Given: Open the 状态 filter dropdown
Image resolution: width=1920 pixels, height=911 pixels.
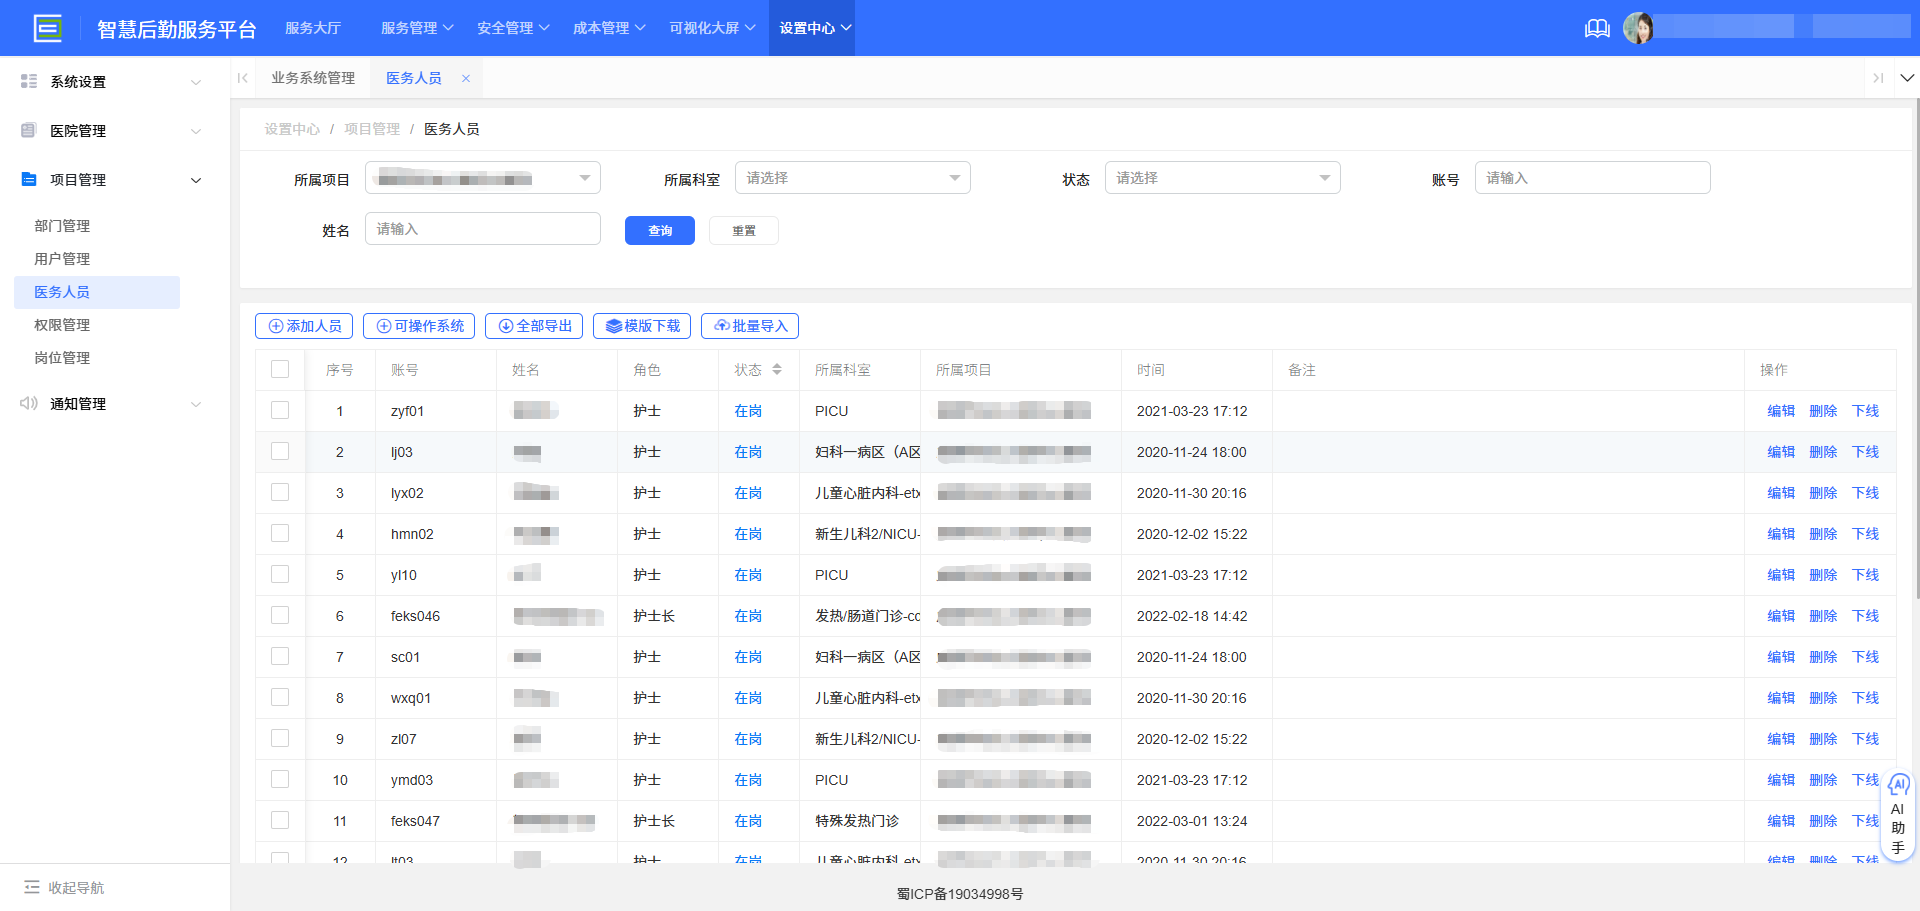Looking at the screenshot, I should [x=1222, y=178].
